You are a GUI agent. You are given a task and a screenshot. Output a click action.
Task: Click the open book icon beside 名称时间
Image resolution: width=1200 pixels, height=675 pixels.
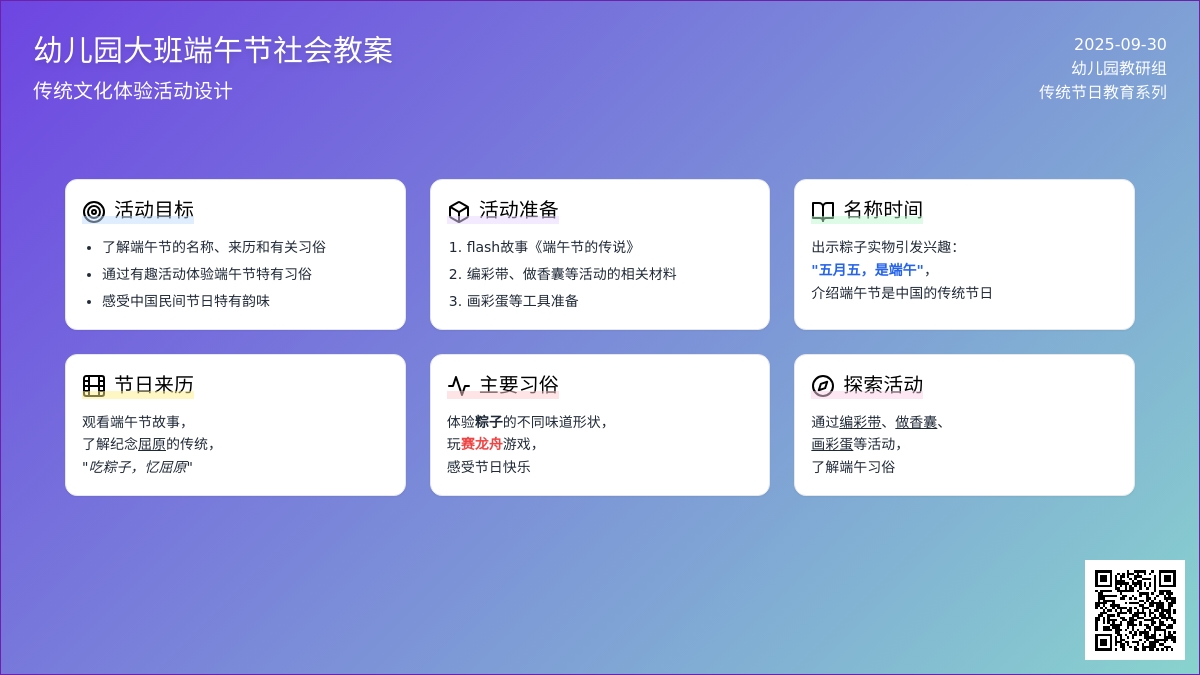click(822, 211)
